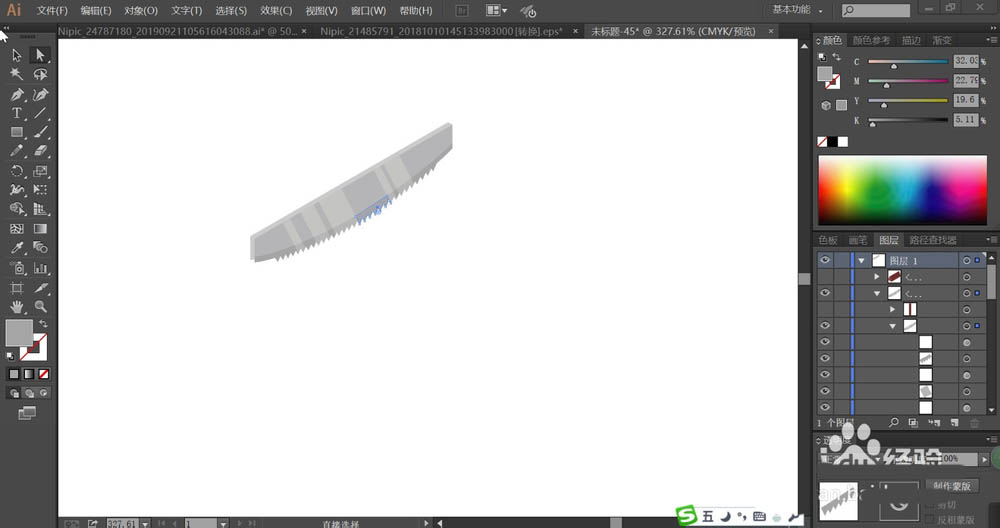The image size is (1000, 528).
Task: Click the K black slider
Action: (908, 121)
